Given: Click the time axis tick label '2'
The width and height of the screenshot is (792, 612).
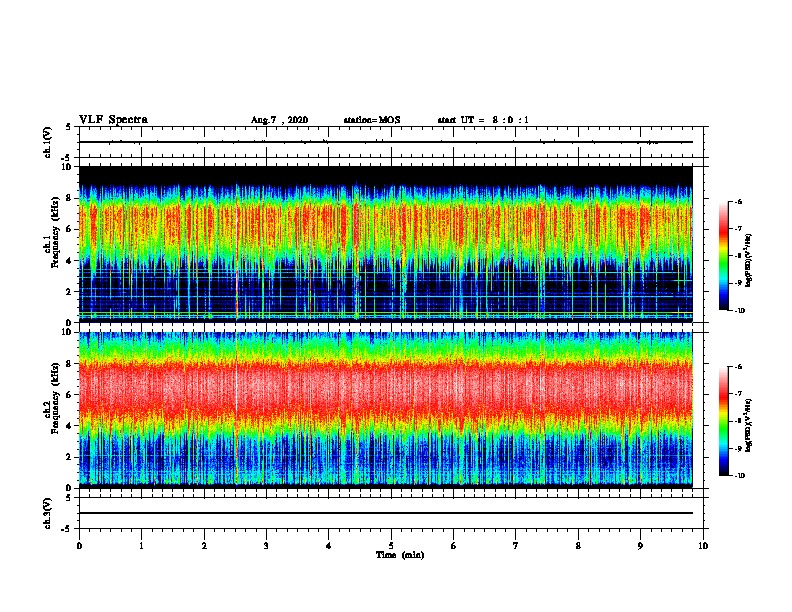Looking at the screenshot, I should tap(204, 546).
